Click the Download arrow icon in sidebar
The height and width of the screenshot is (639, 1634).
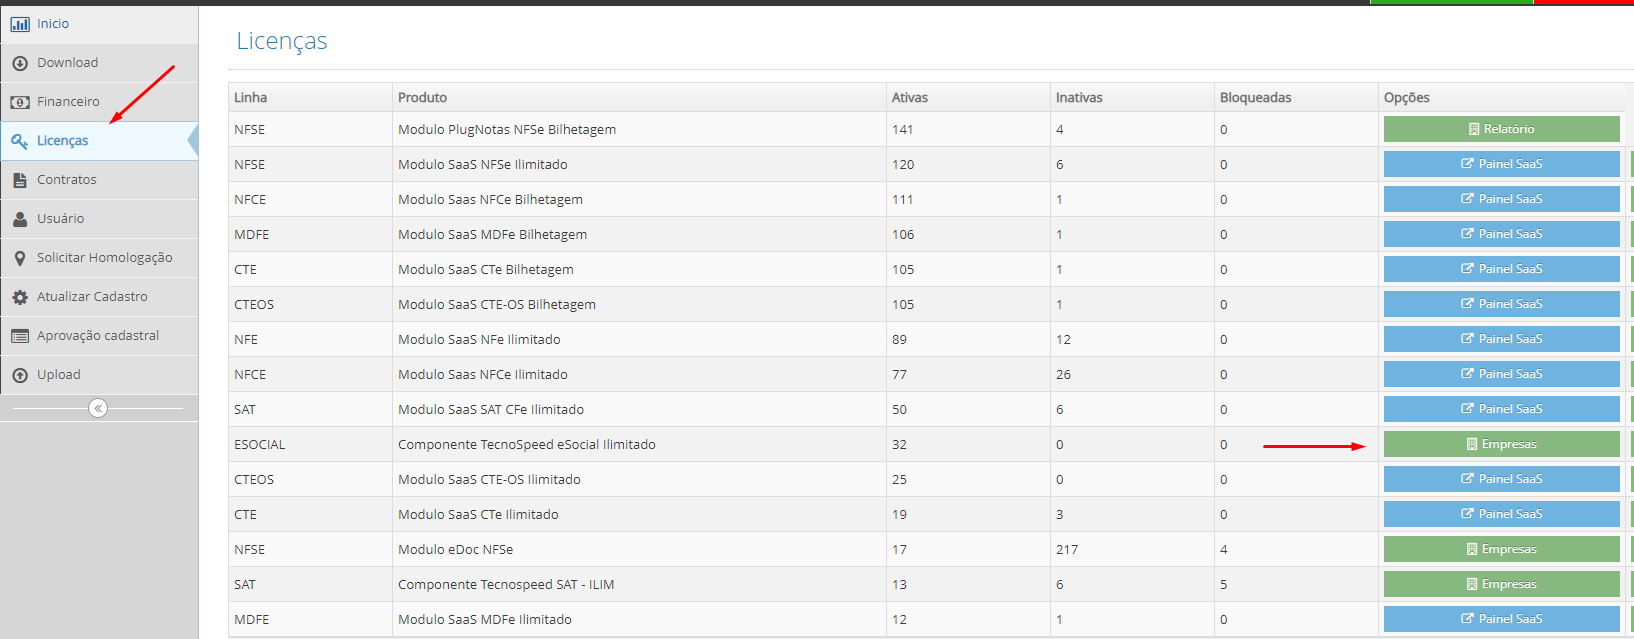(x=20, y=63)
